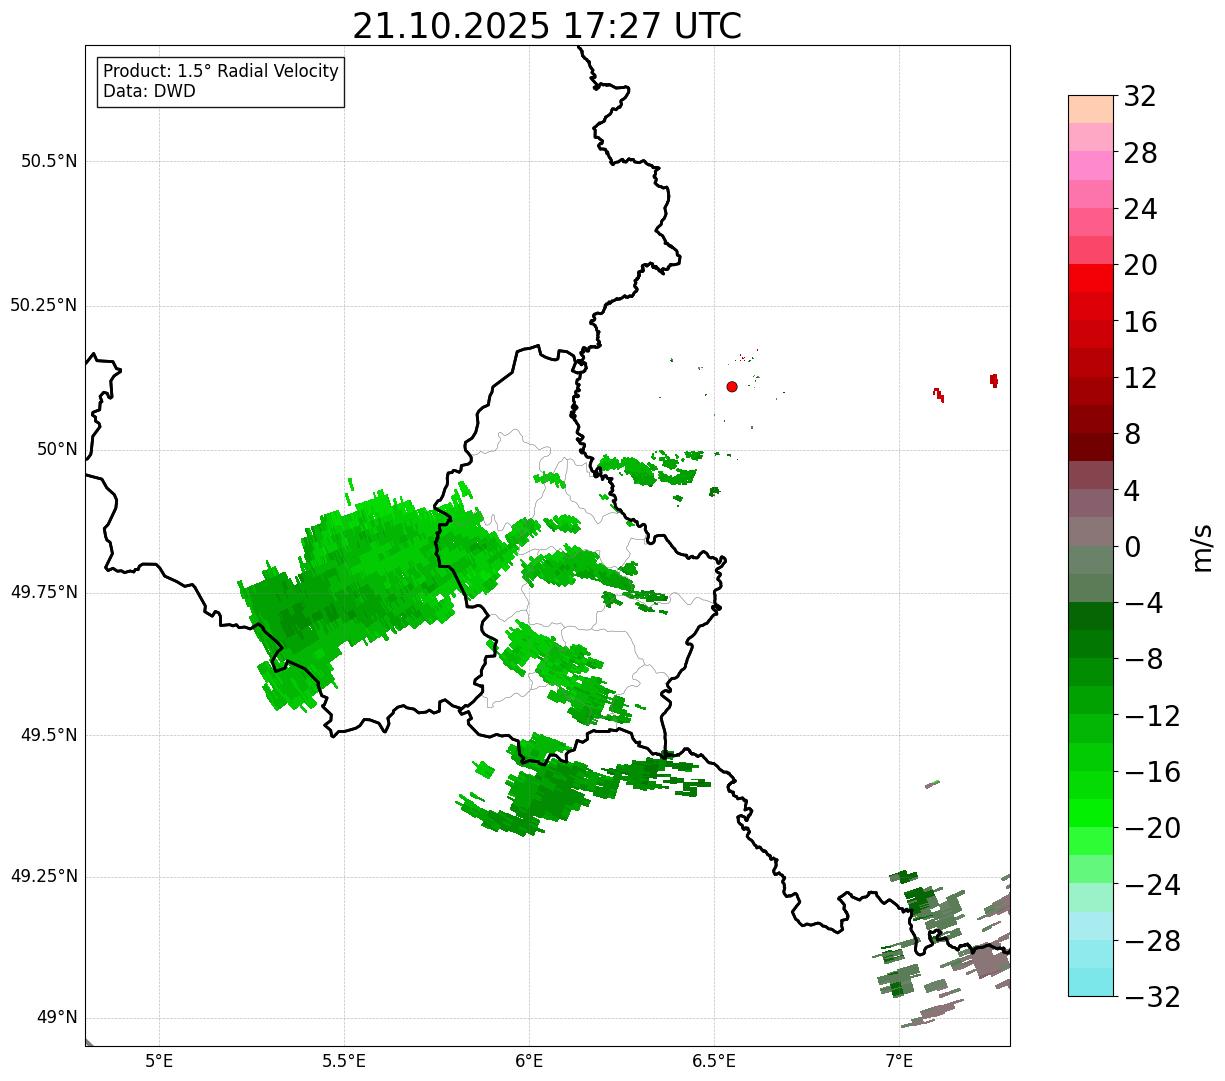1225x1081 pixels.
Task: Click the 50.5°N latitude label
Action: click(x=49, y=161)
